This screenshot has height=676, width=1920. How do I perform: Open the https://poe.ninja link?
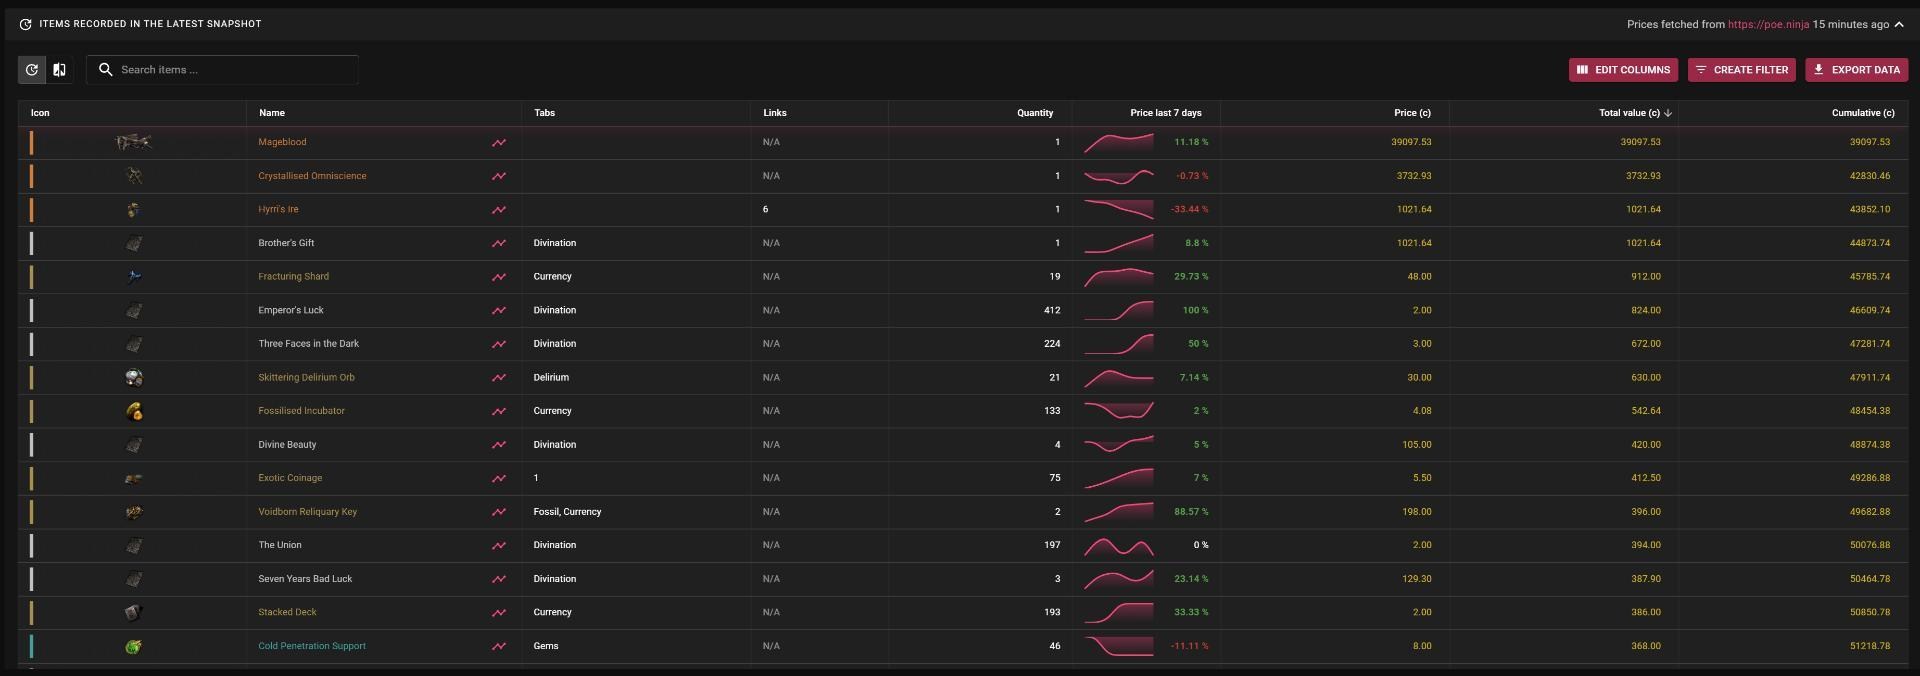click(1768, 24)
